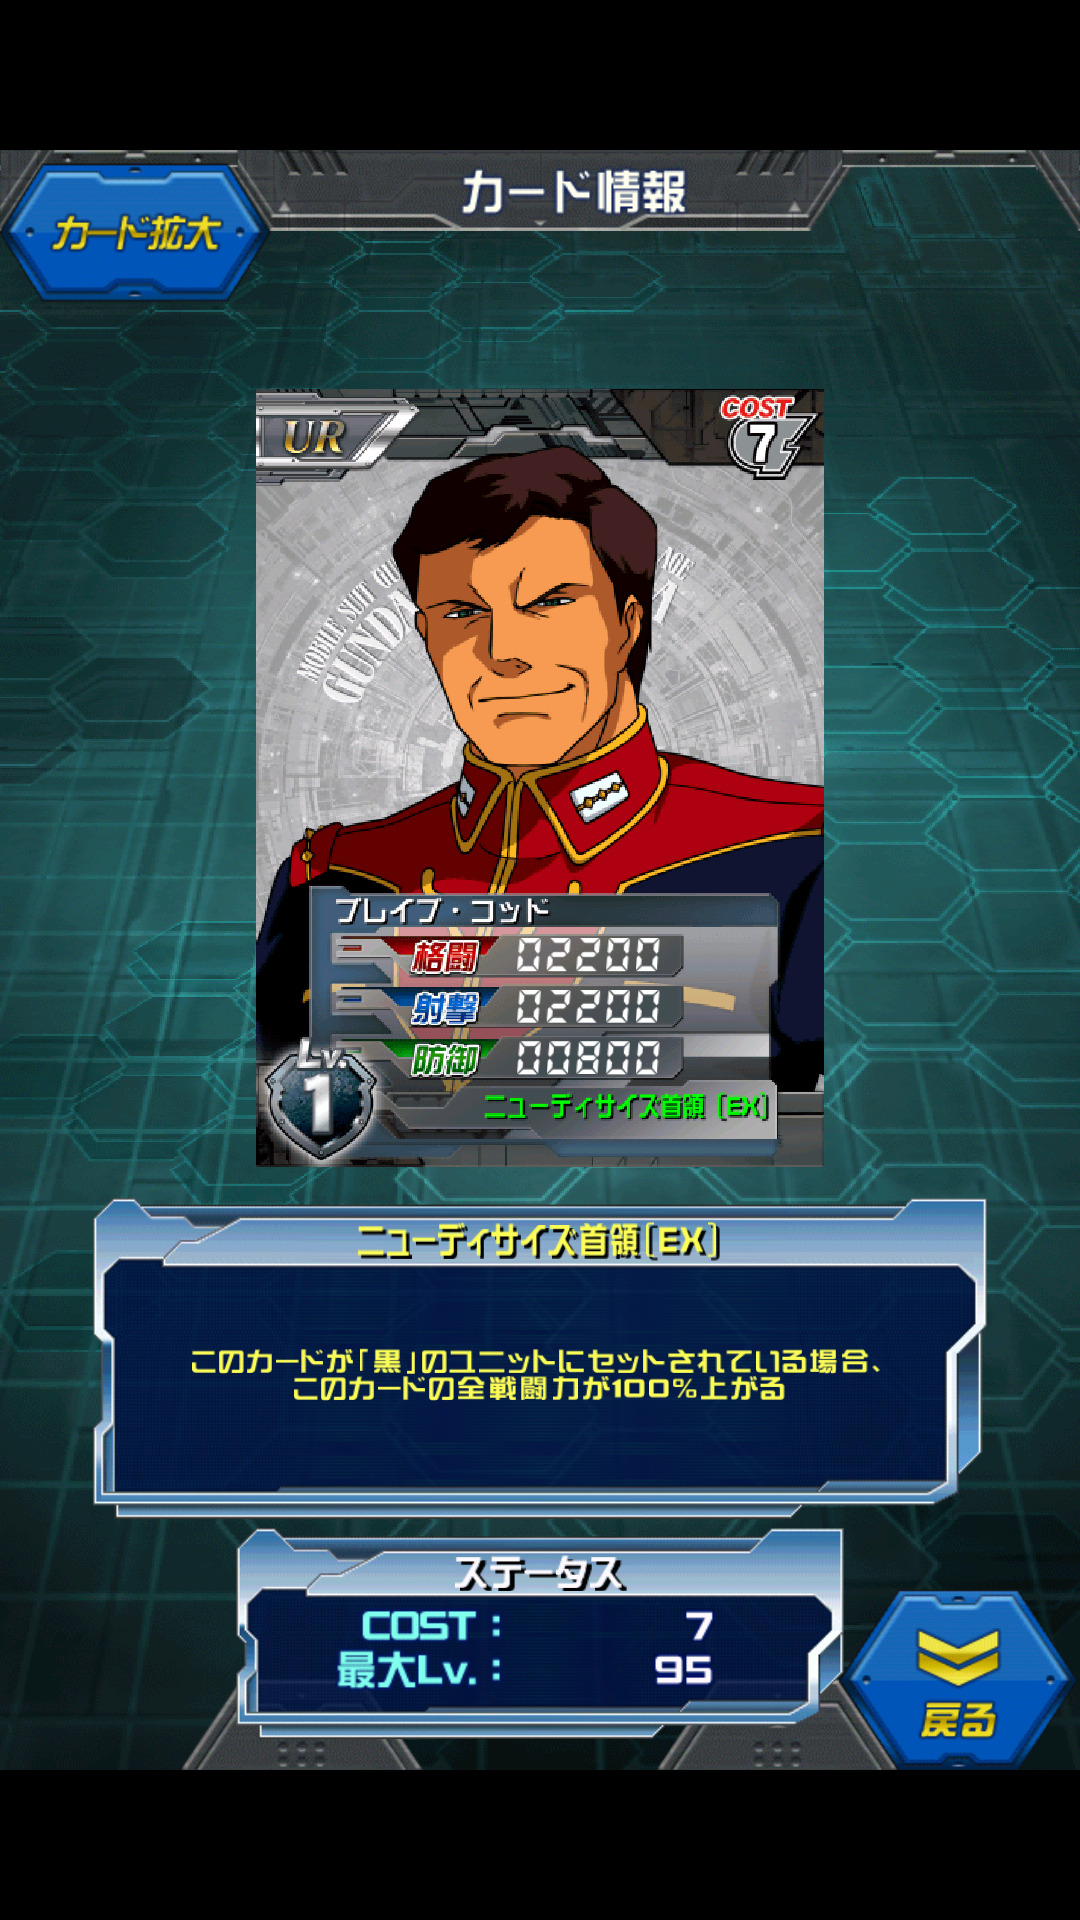Tap the カード情報 header title
This screenshot has width=1080, height=1920.
[x=573, y=192]
